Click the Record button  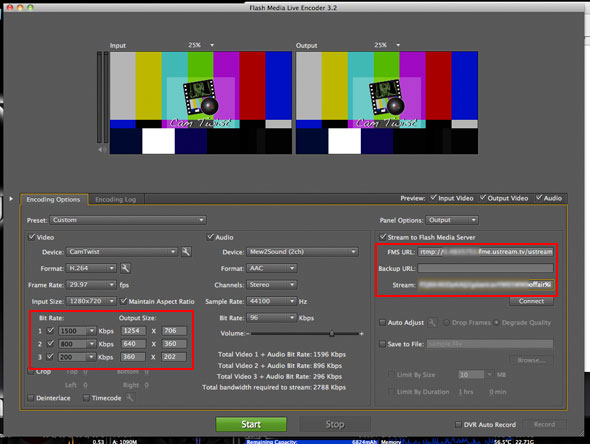click(x=544, y=424)
